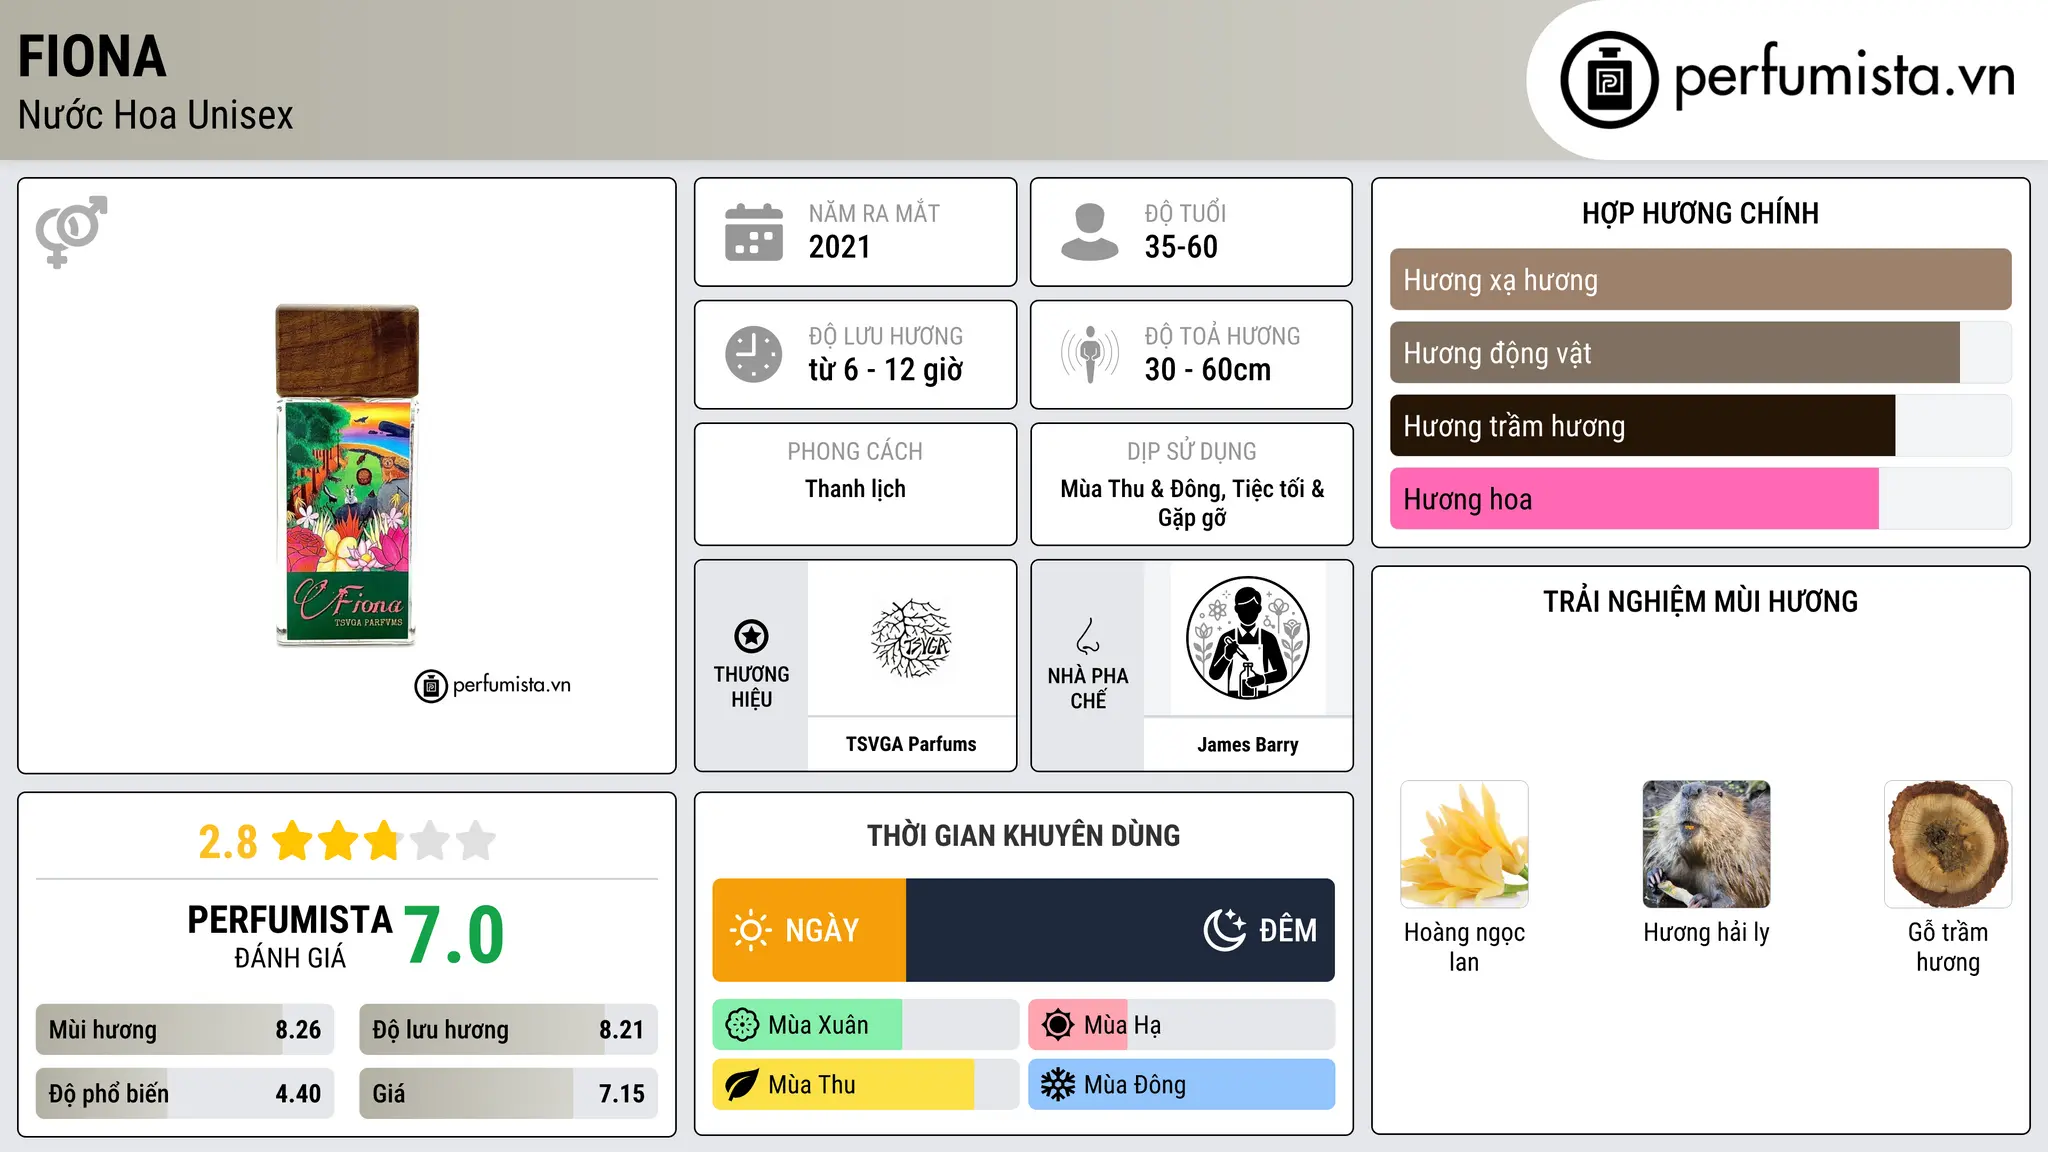Click the Hương hải ly note label

(1706, 933)
